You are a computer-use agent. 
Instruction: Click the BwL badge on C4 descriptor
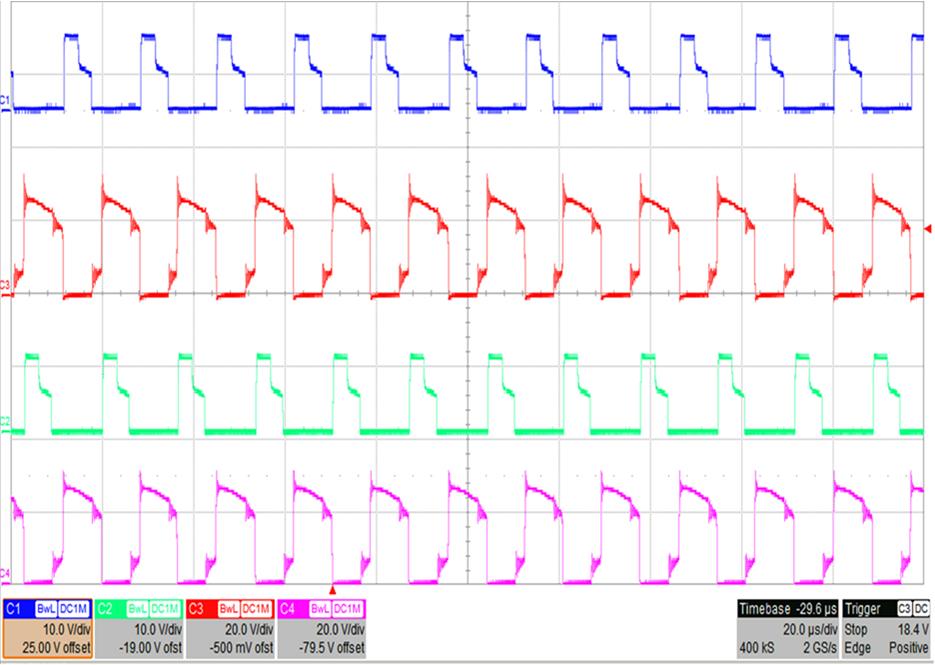[320, 608]
